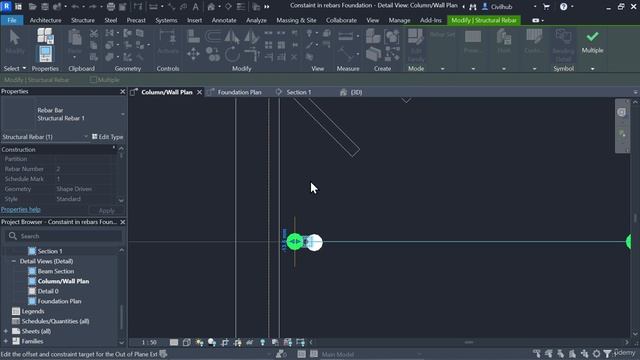Select the Trim/Extend to Corner tool
Screen dimensions: 640x360
(x=252, y=54)
